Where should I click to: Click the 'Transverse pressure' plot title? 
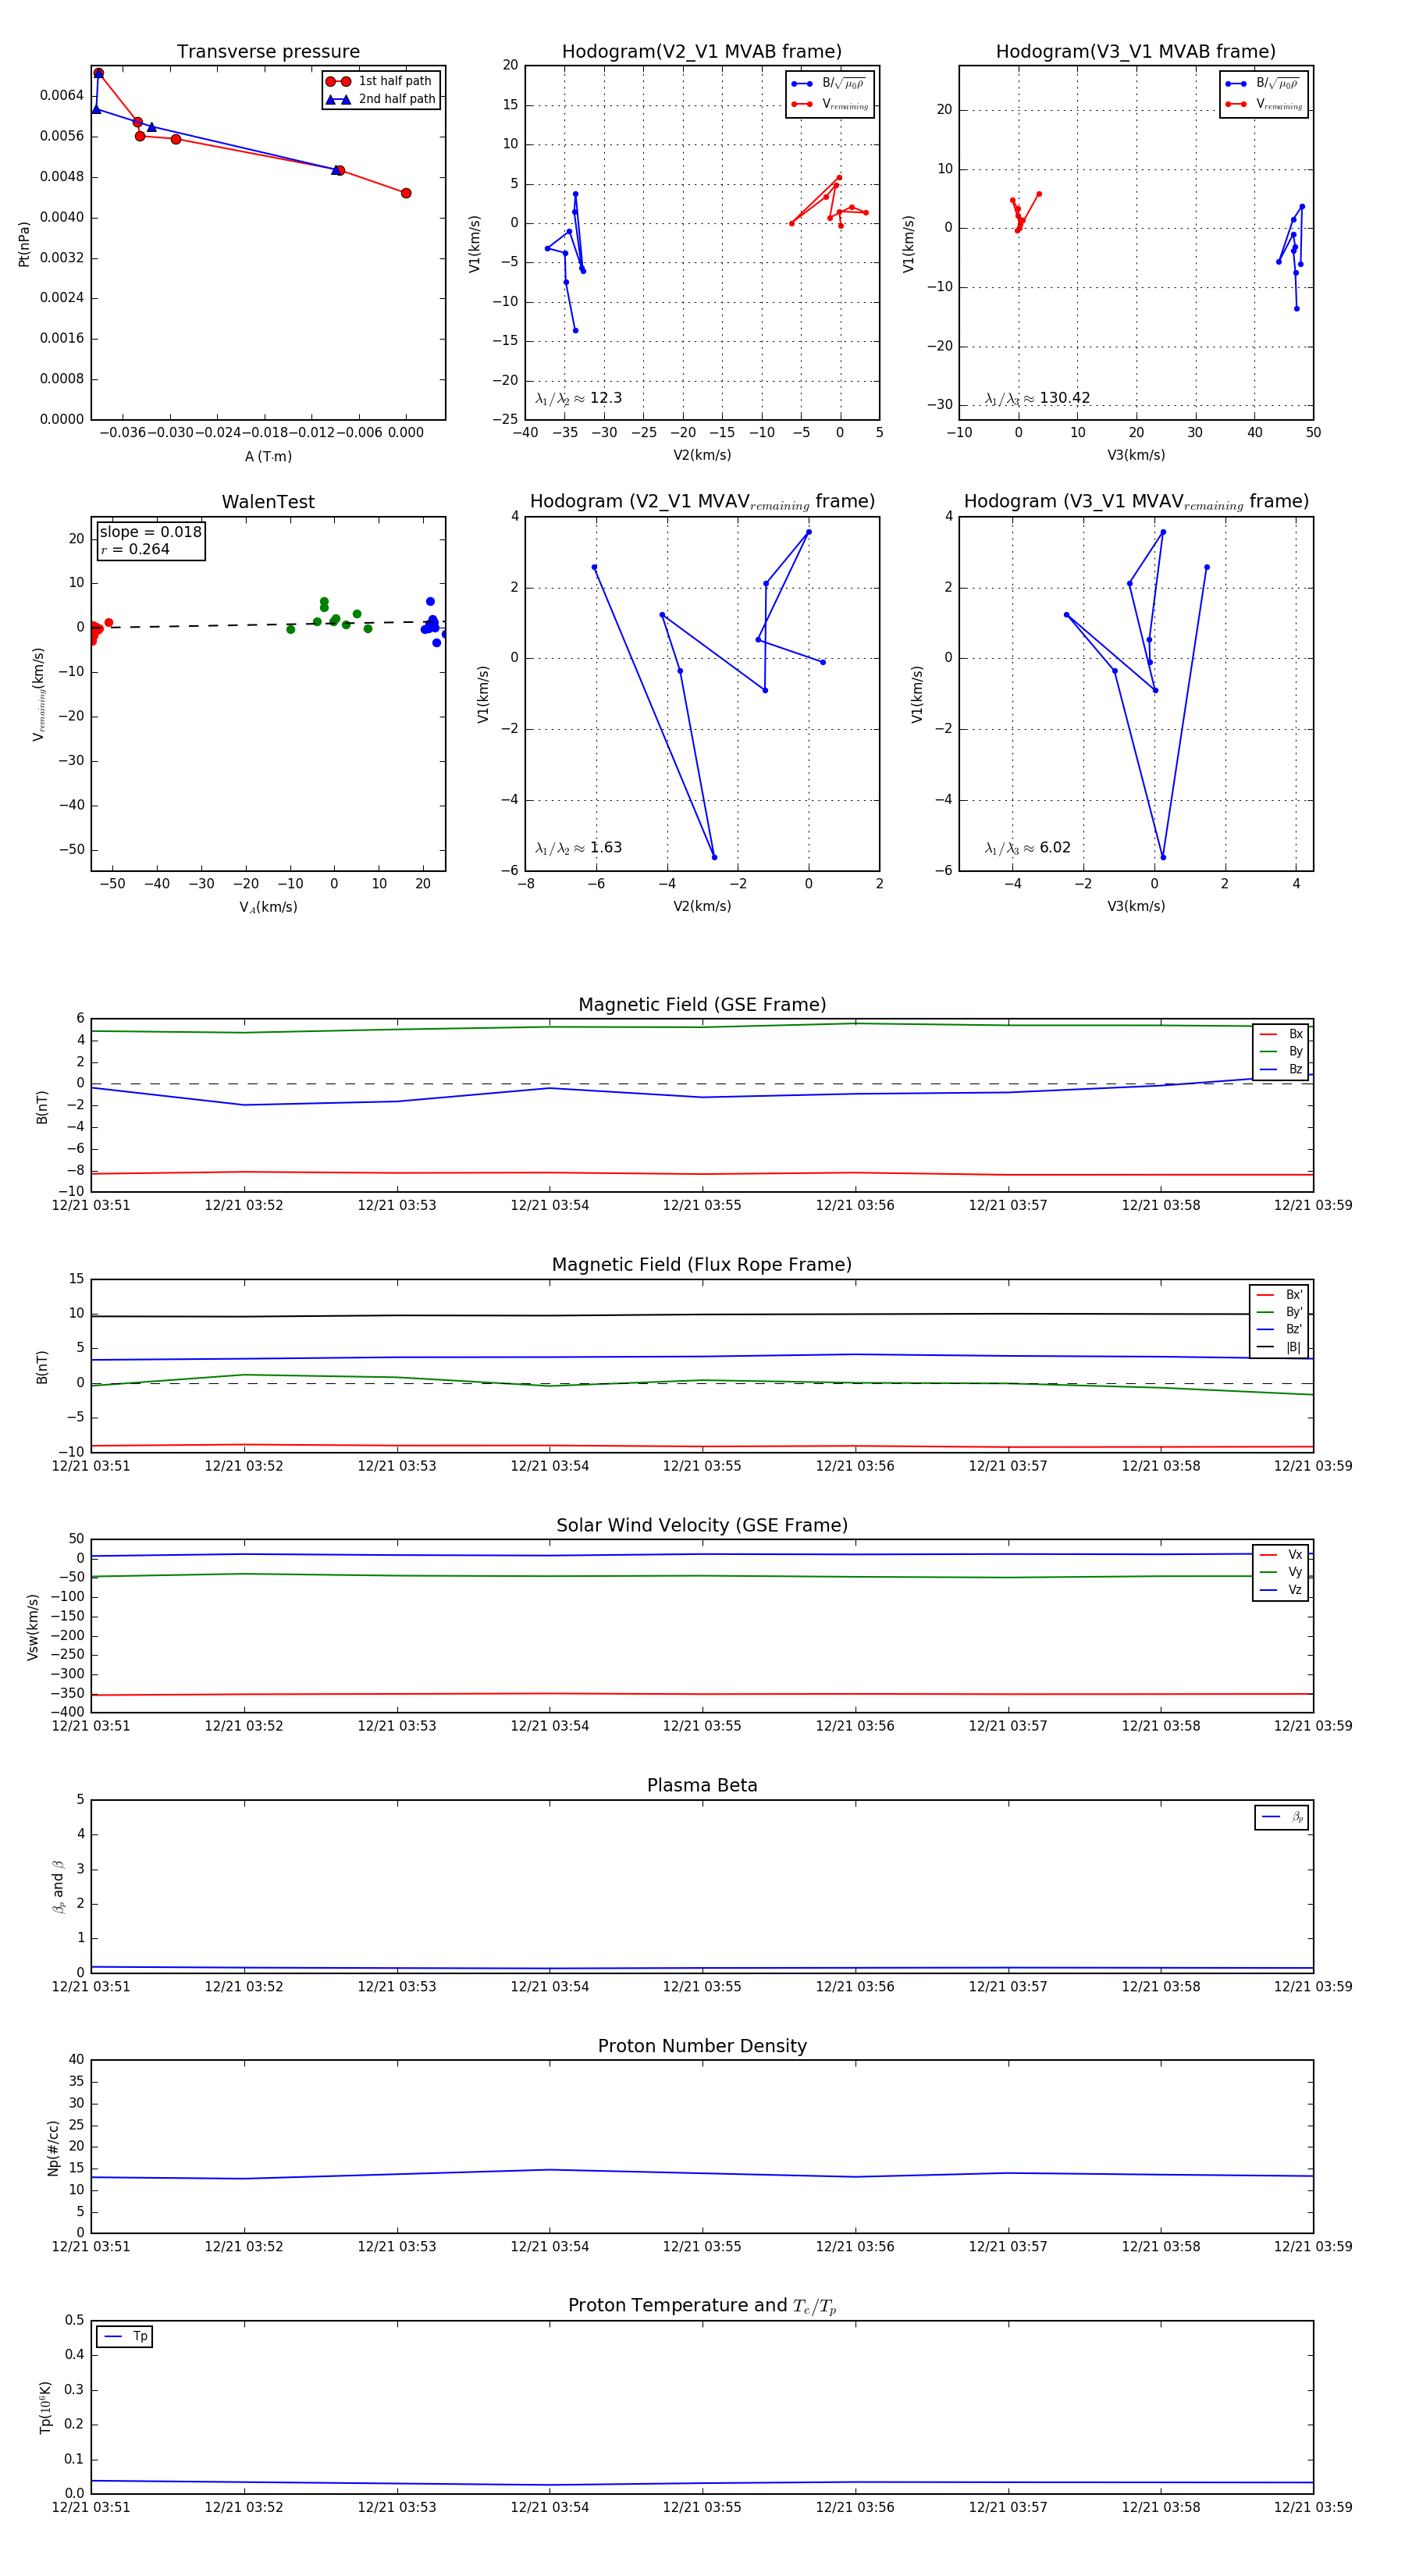(268, 52)
